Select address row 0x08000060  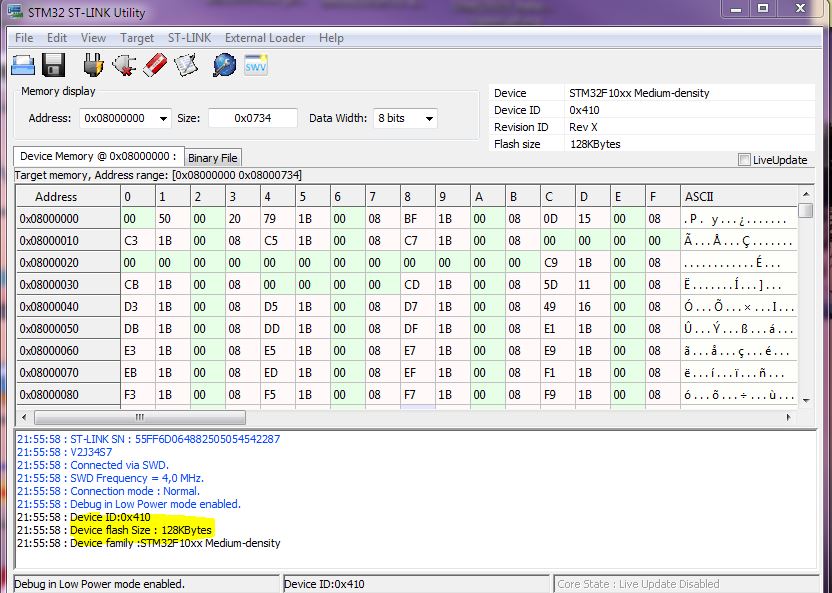point(68,351)
